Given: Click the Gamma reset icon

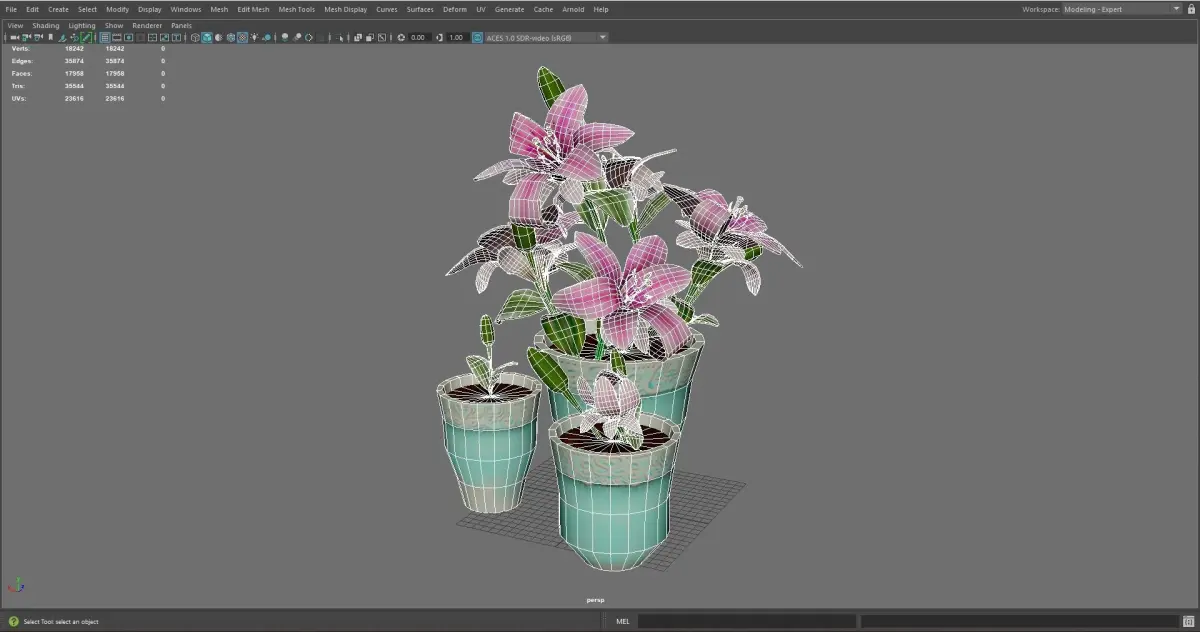Looking at the screenshot, I should click(439, 37).
